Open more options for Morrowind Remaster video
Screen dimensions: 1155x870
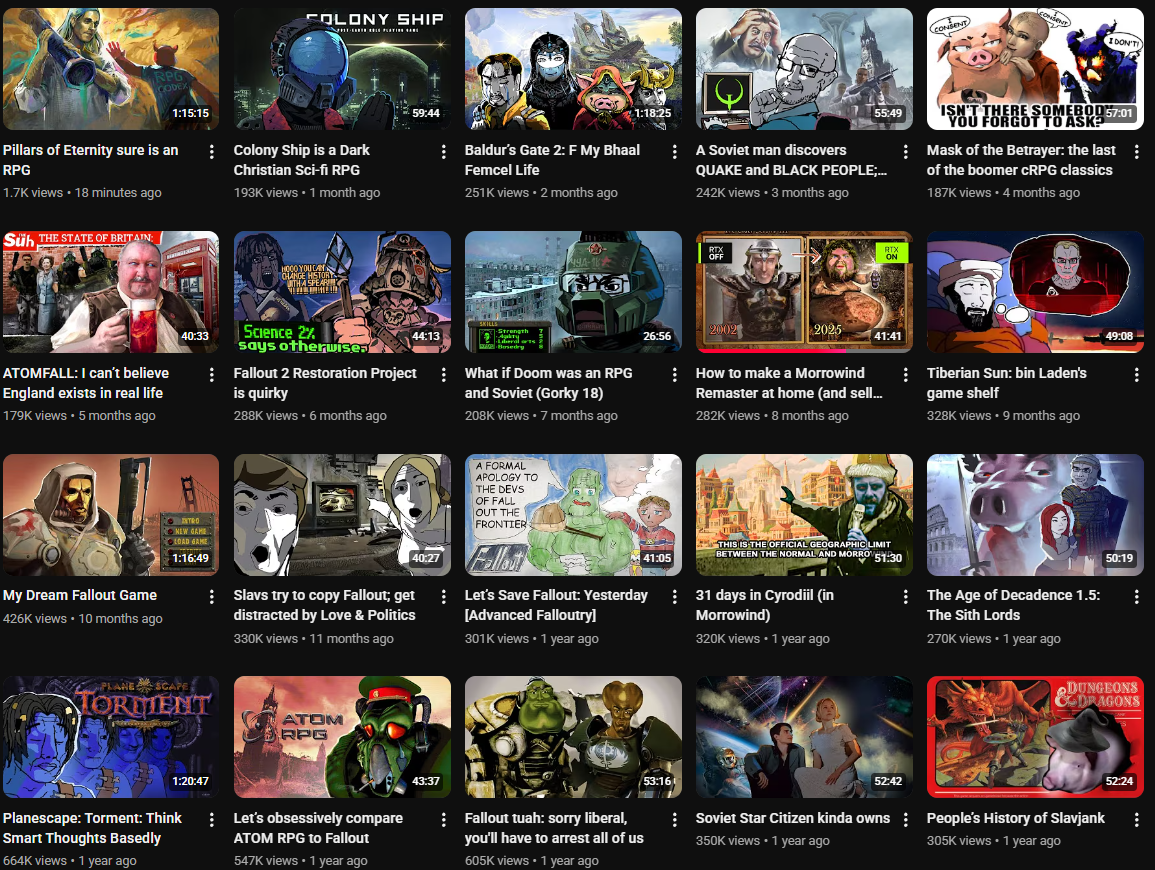[x=905, y=374]
